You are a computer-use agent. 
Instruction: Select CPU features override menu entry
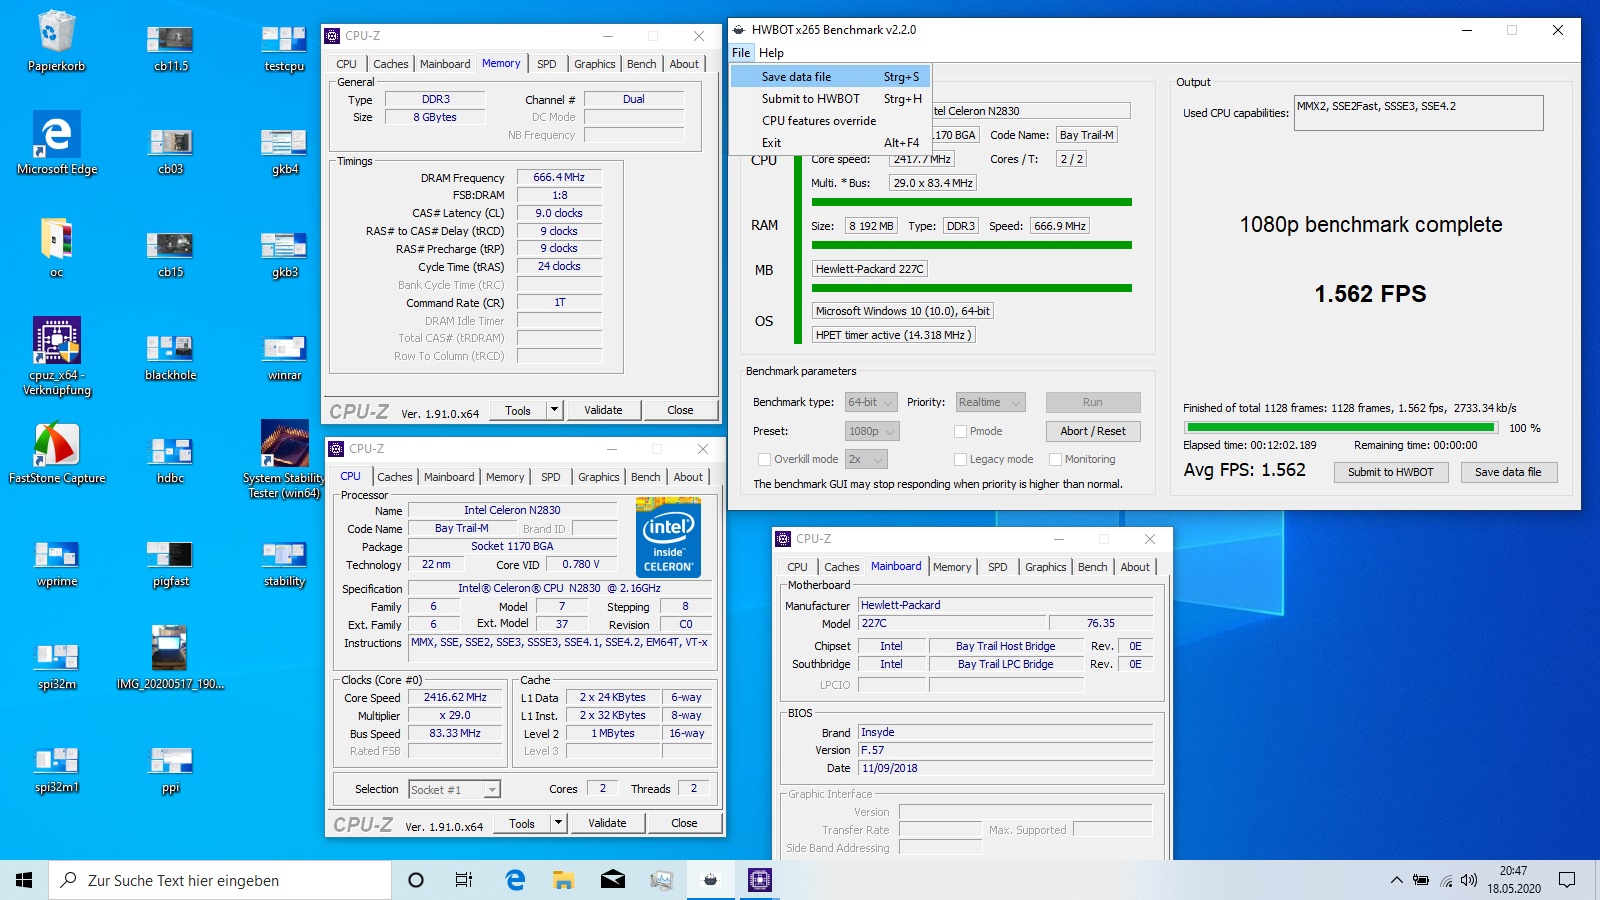(830, 120)
